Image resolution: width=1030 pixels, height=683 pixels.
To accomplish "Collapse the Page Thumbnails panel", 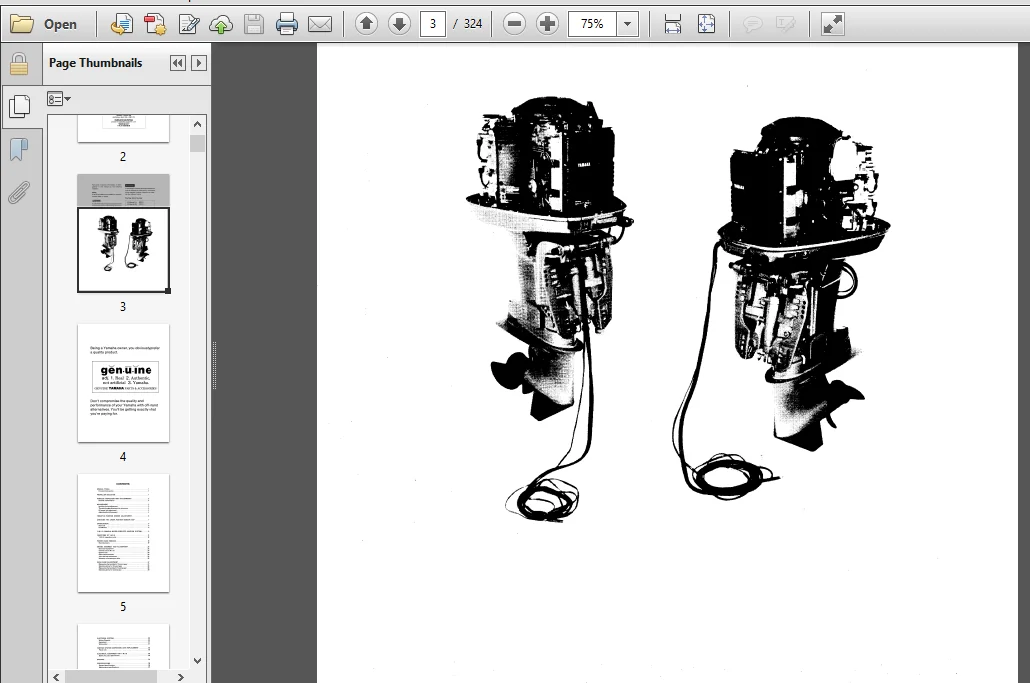I will (x=177, y=63).
